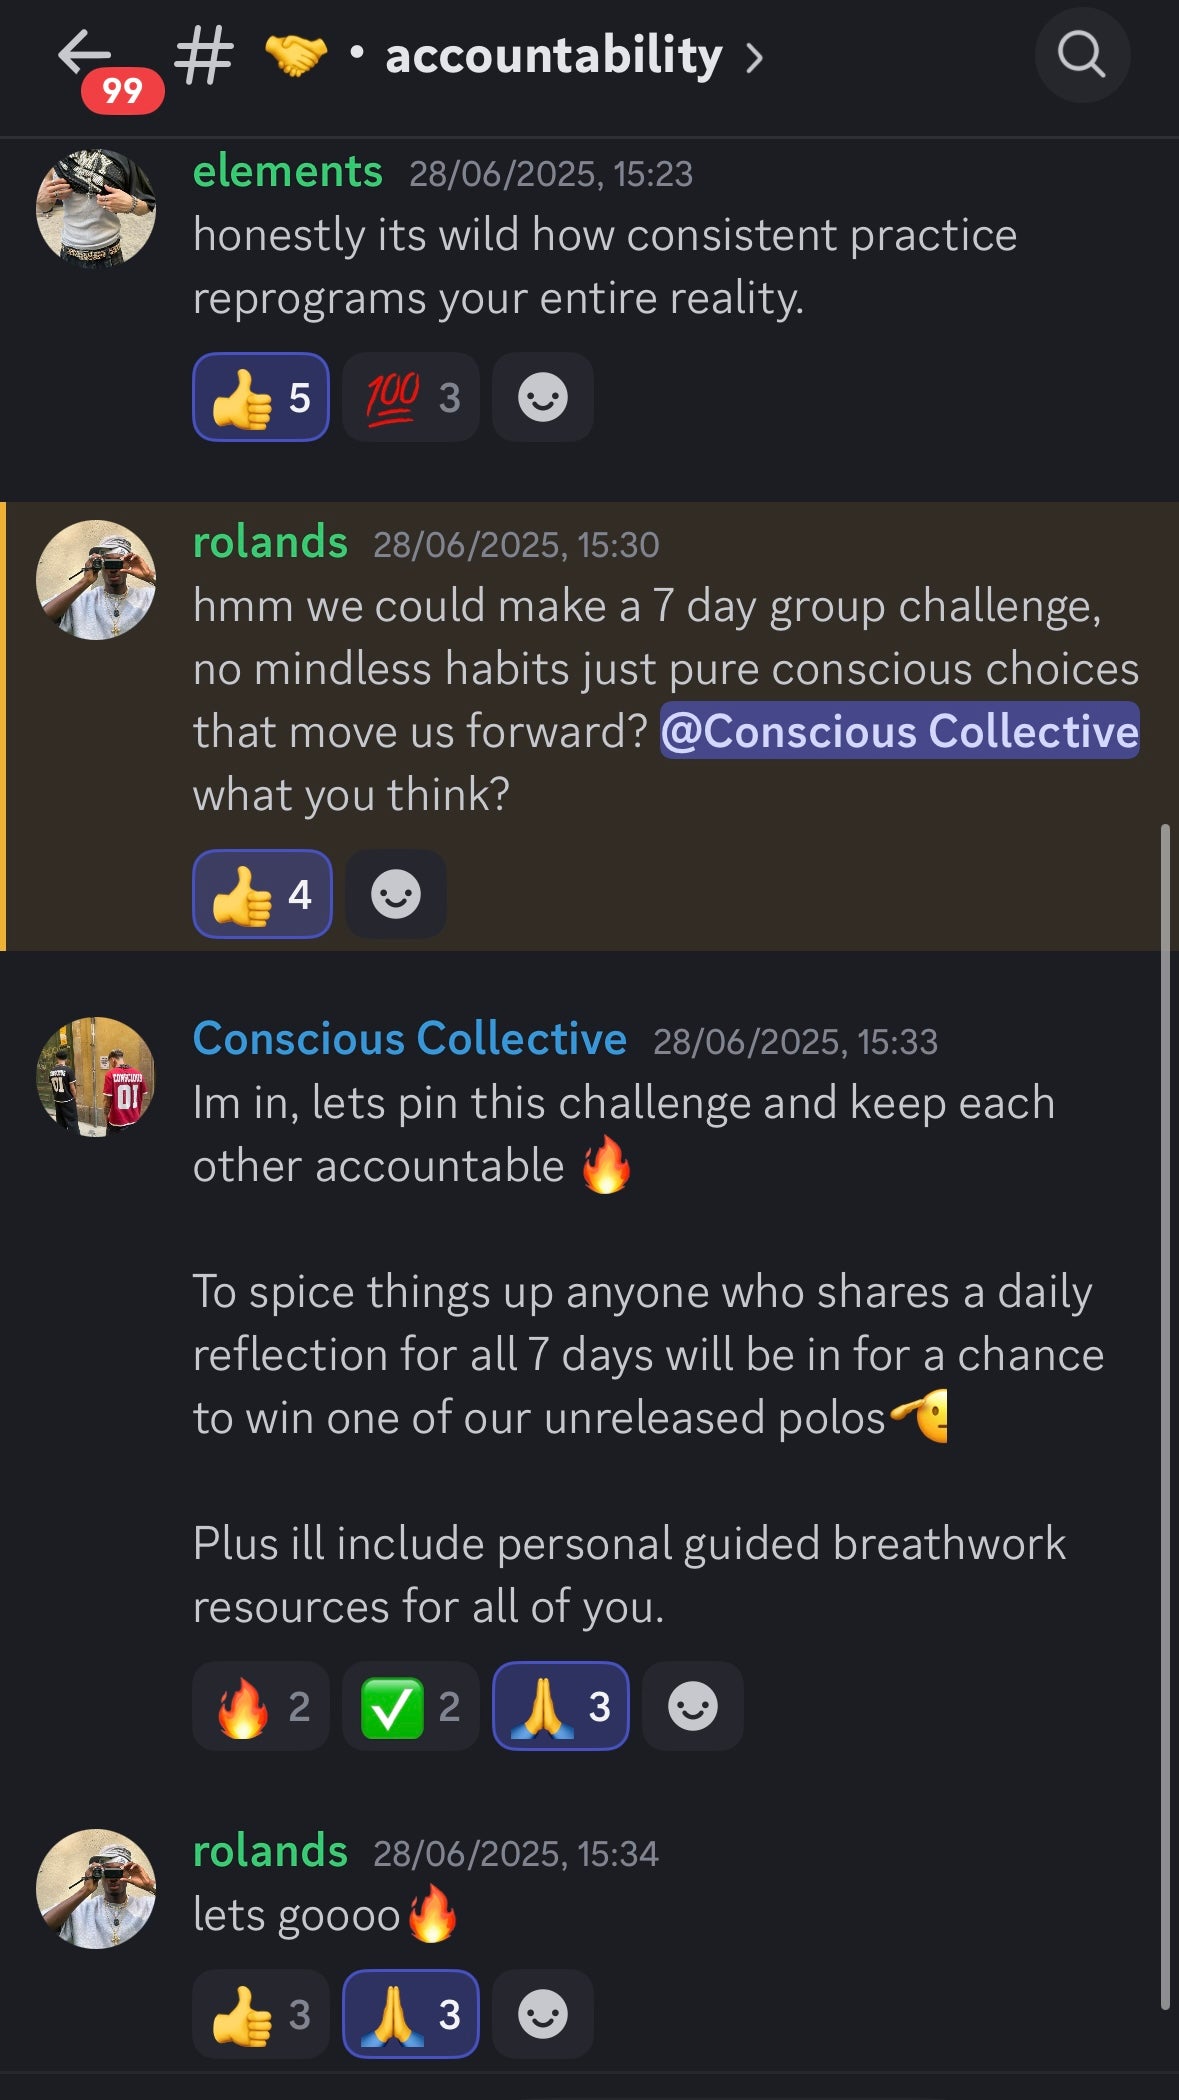
Task: Click the @Conscious Collective mention
Action: pyautogui.click(x=899, y=731)
